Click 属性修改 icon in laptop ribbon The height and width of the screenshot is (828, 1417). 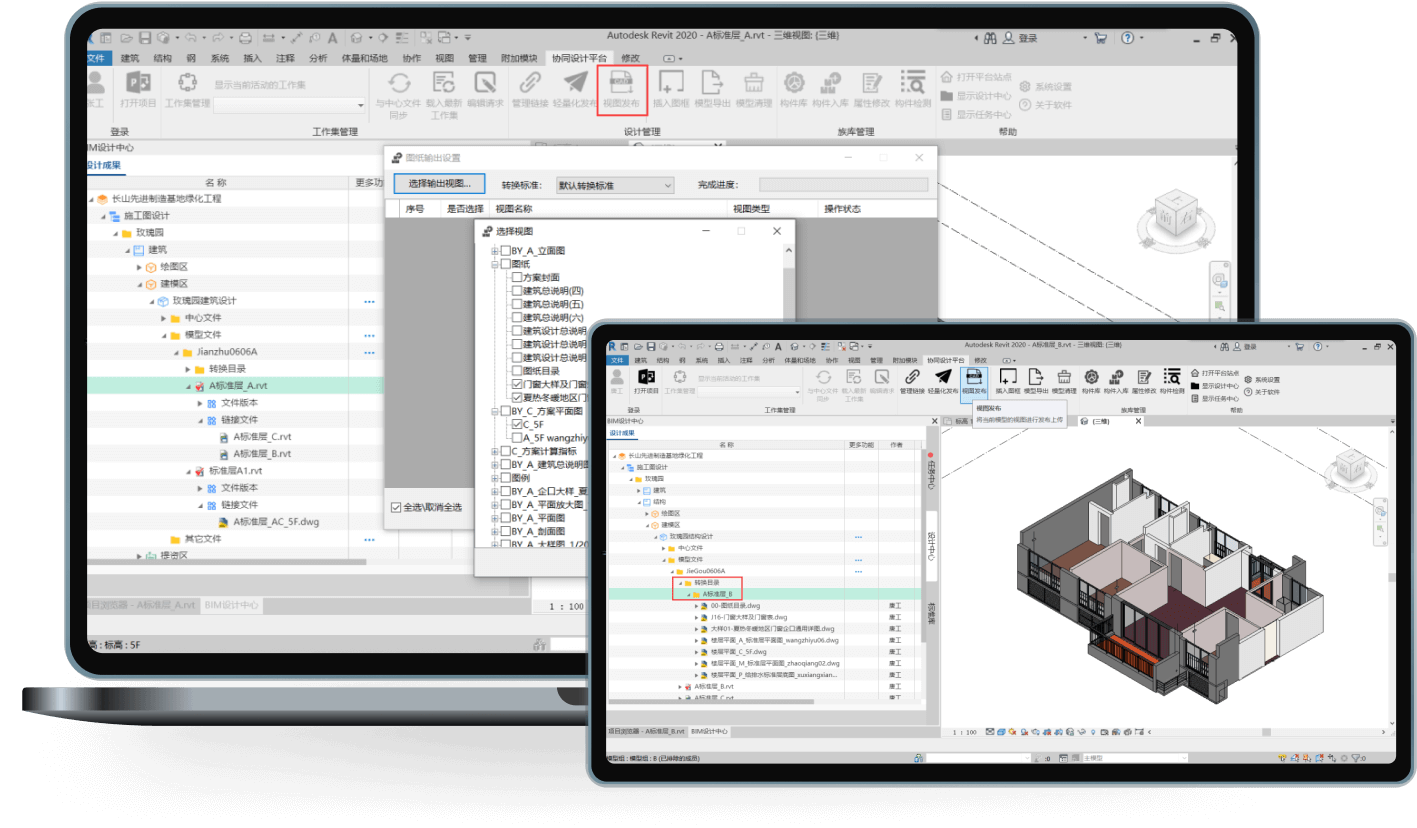click(x=871, y=83)
